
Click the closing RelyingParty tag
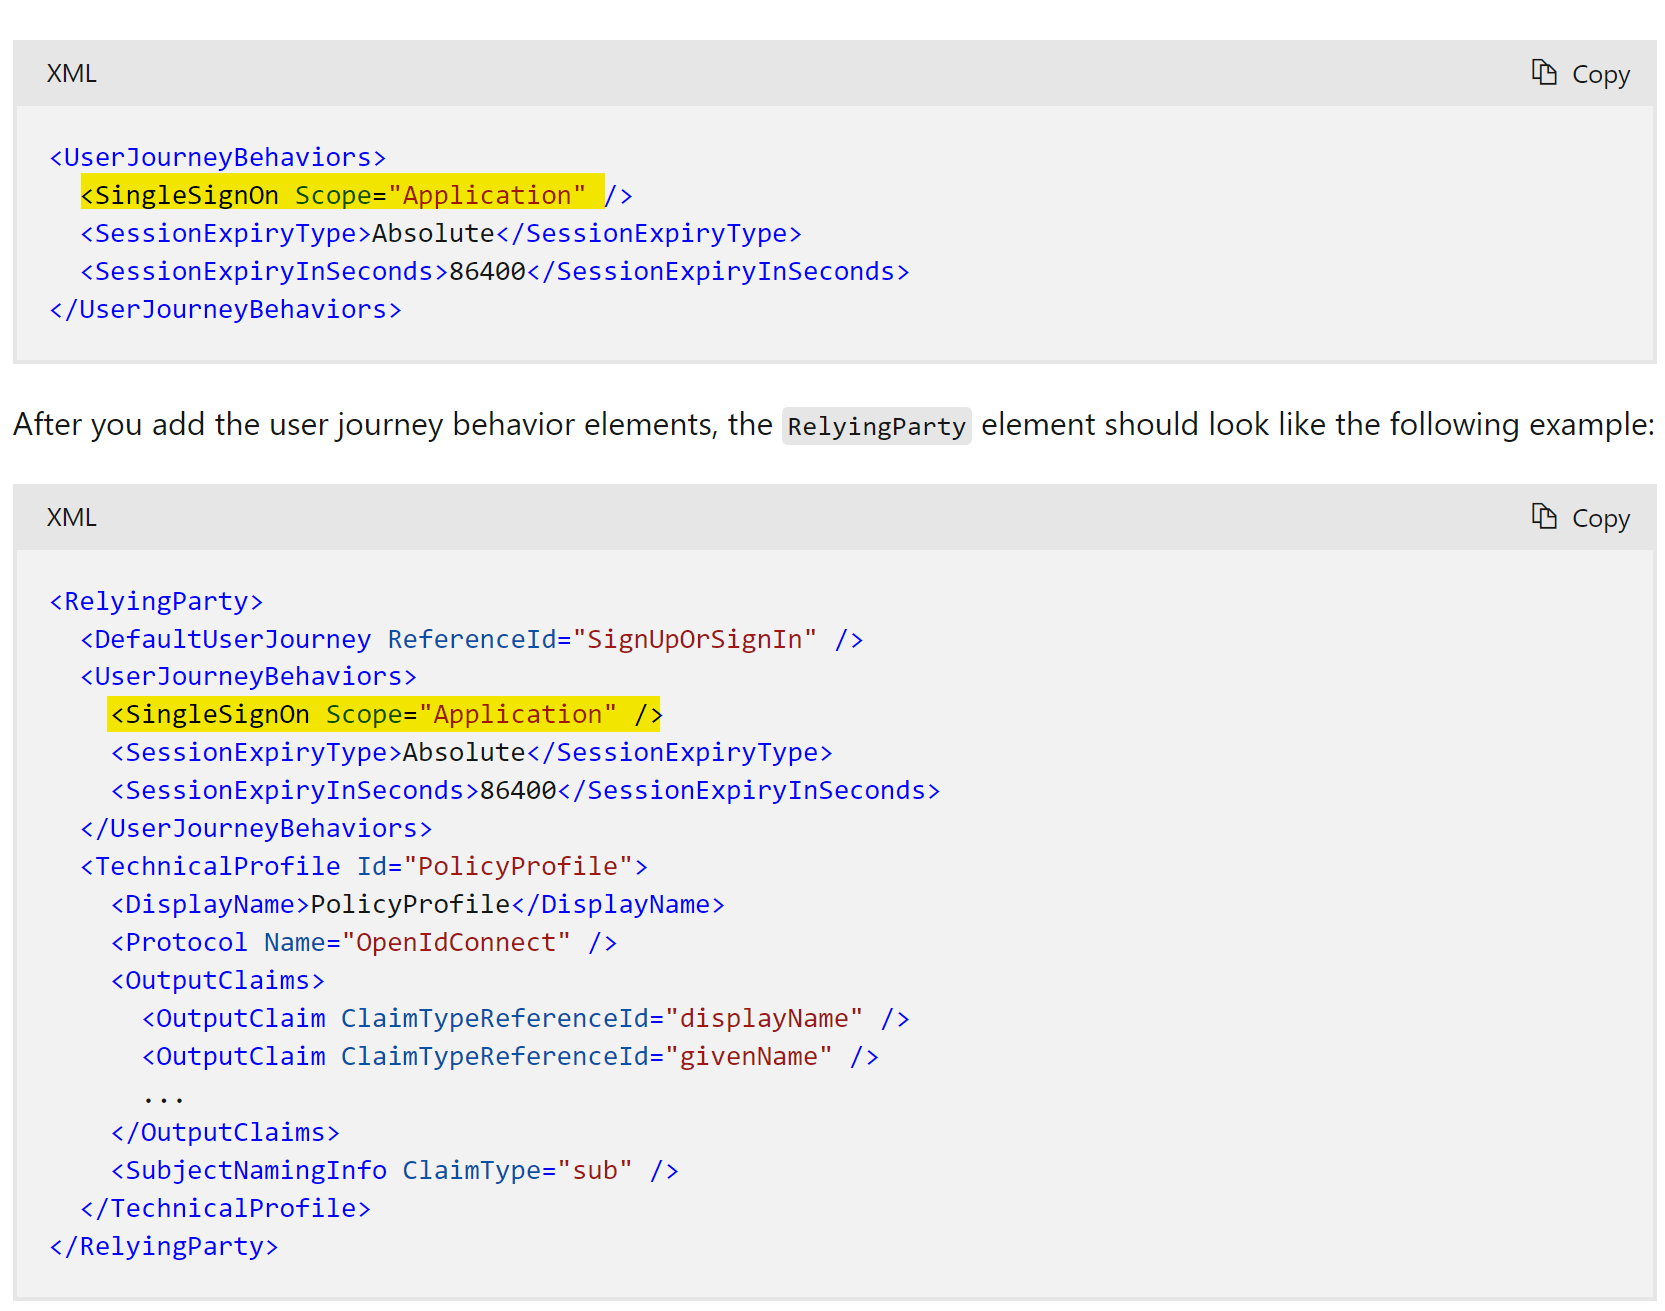click(164, 1246)
